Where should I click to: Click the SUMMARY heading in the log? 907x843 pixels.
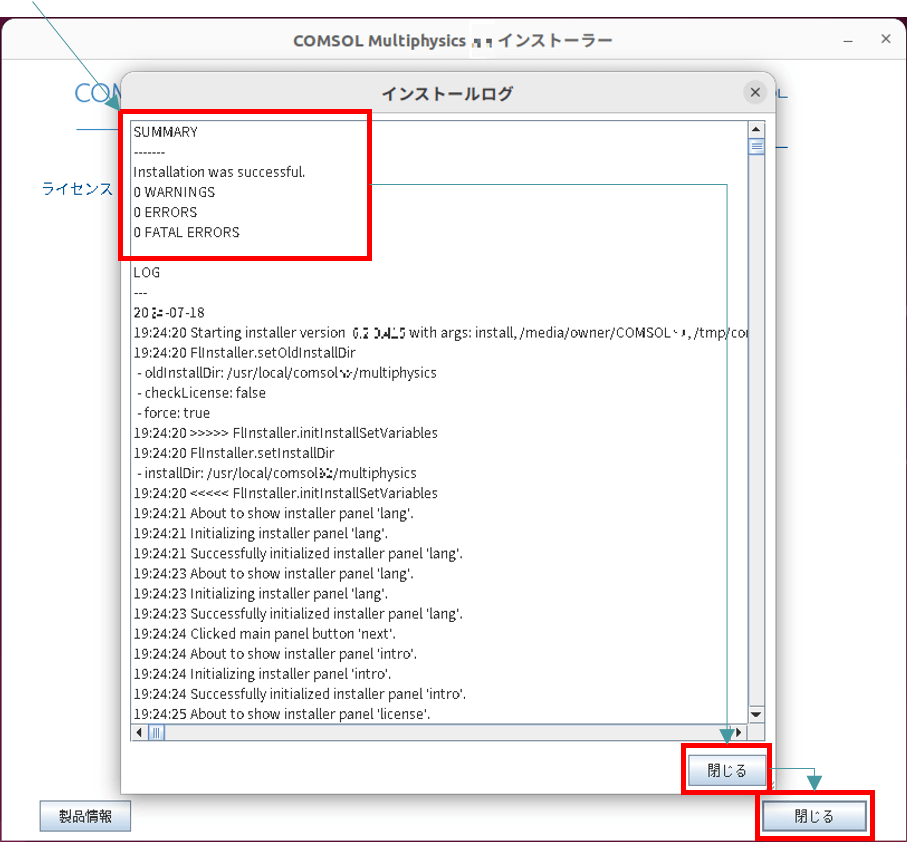click(165, 132)
